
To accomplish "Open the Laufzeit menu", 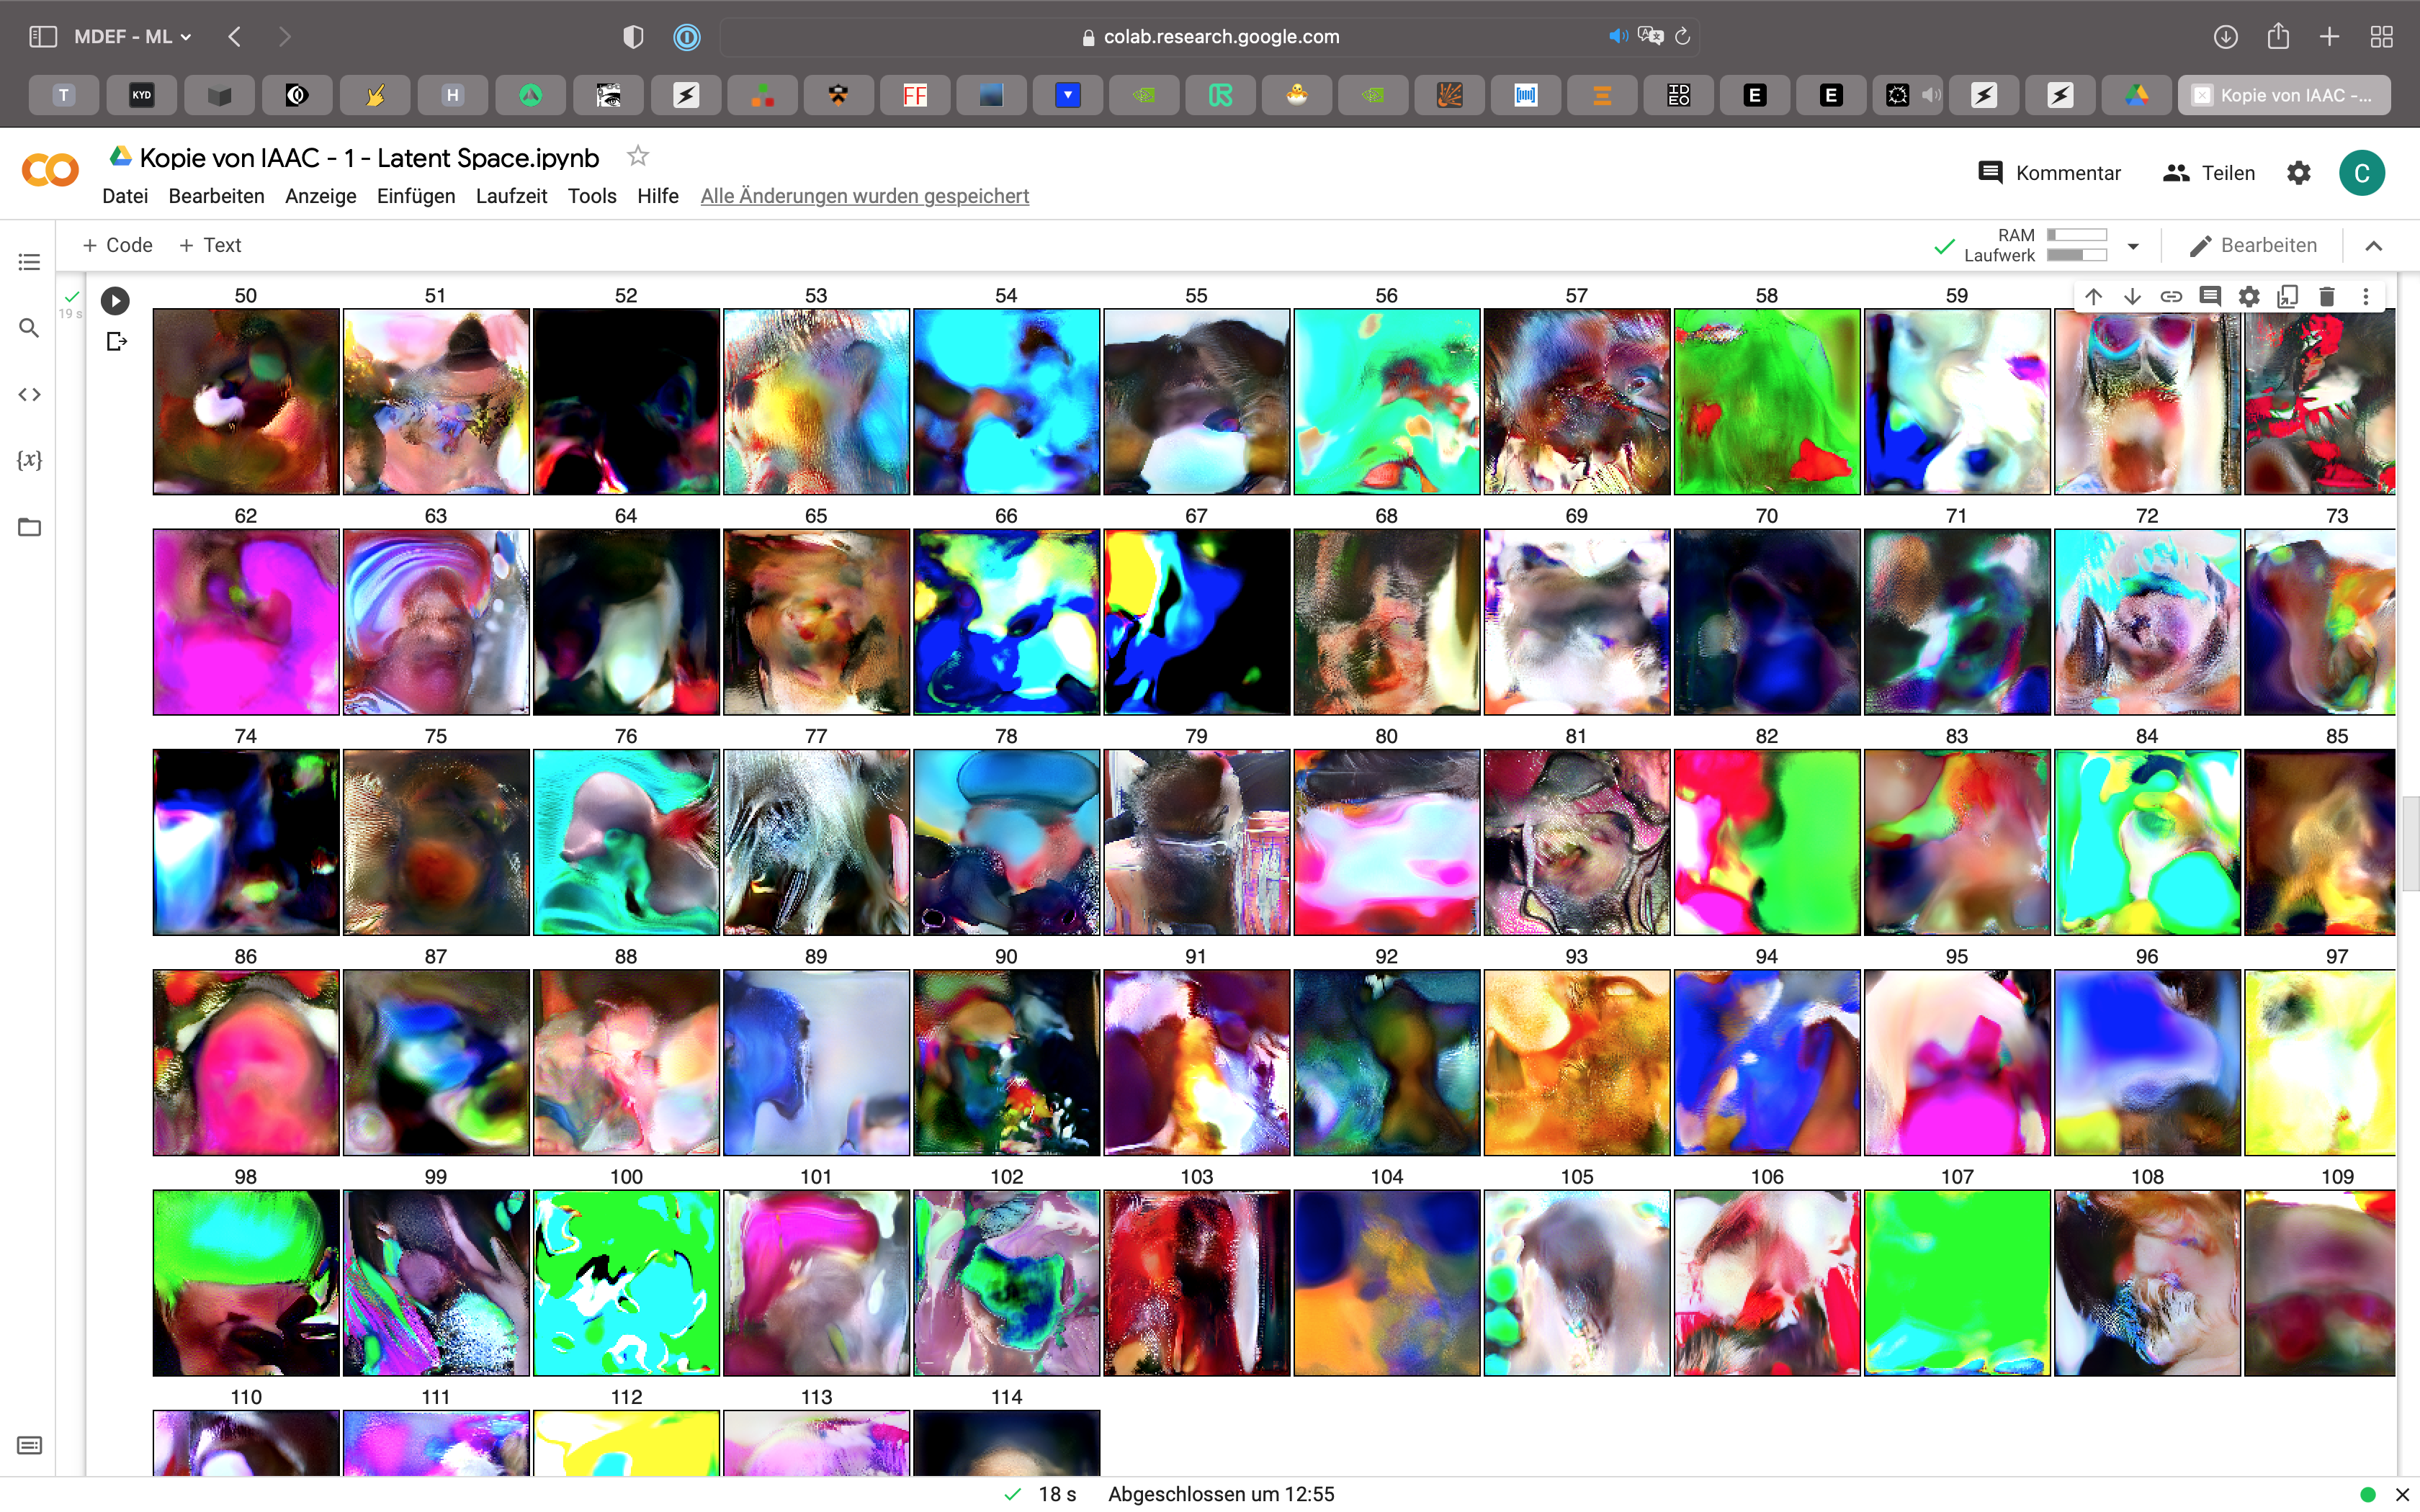I will click(x=511, y=196).
